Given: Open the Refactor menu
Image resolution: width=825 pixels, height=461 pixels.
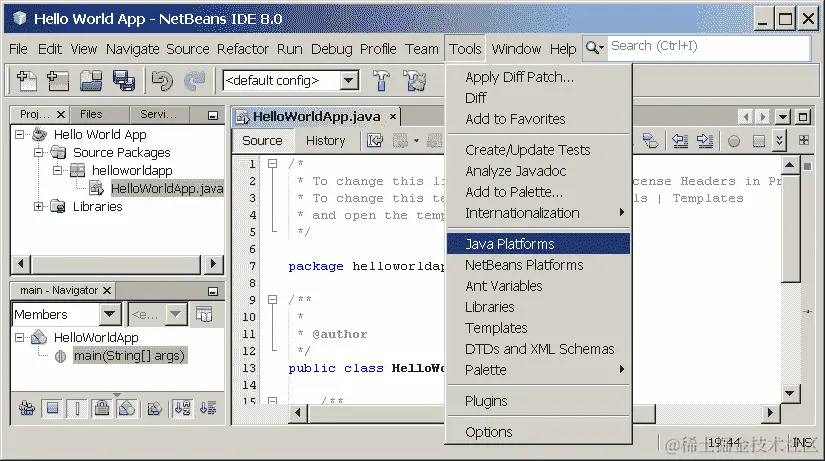Looking at the screenshot, I should [243, 49].
